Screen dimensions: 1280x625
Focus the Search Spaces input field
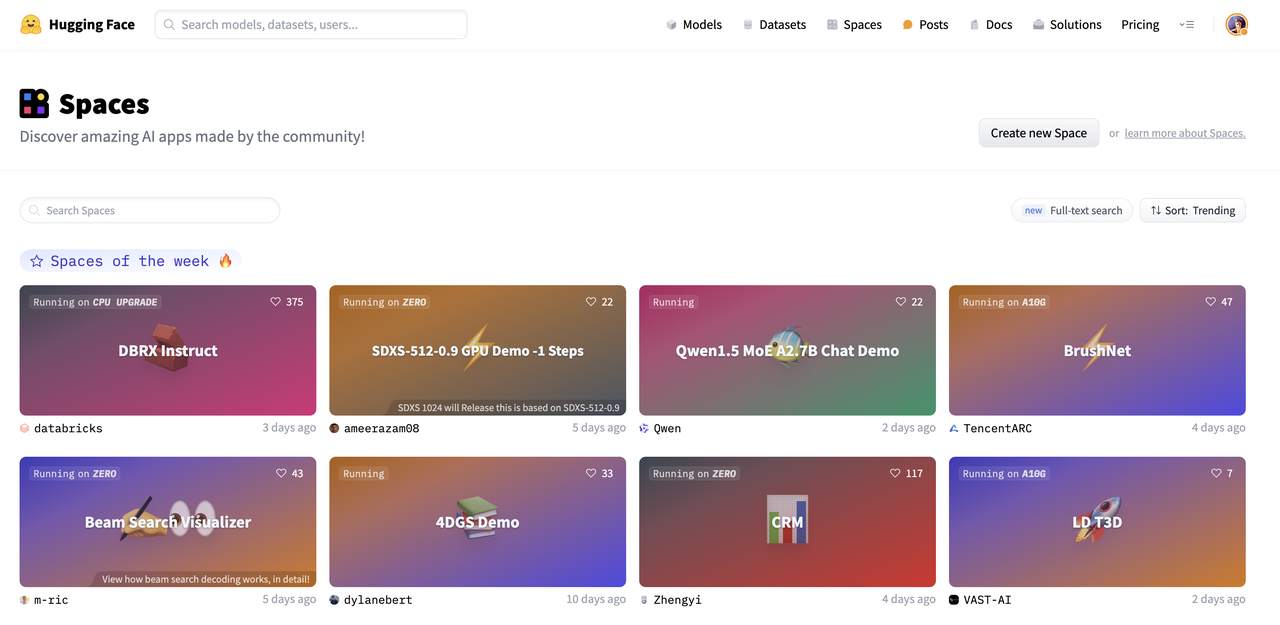click(150, 210)
